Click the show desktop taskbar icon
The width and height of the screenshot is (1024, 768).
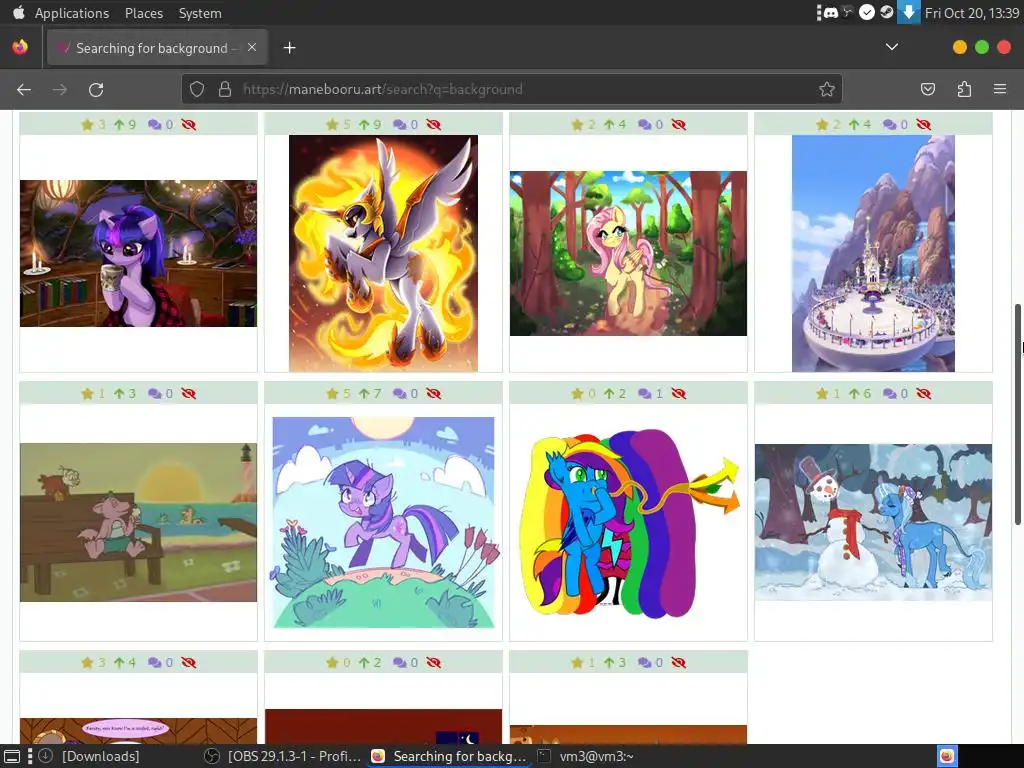(x=12, y=756)
